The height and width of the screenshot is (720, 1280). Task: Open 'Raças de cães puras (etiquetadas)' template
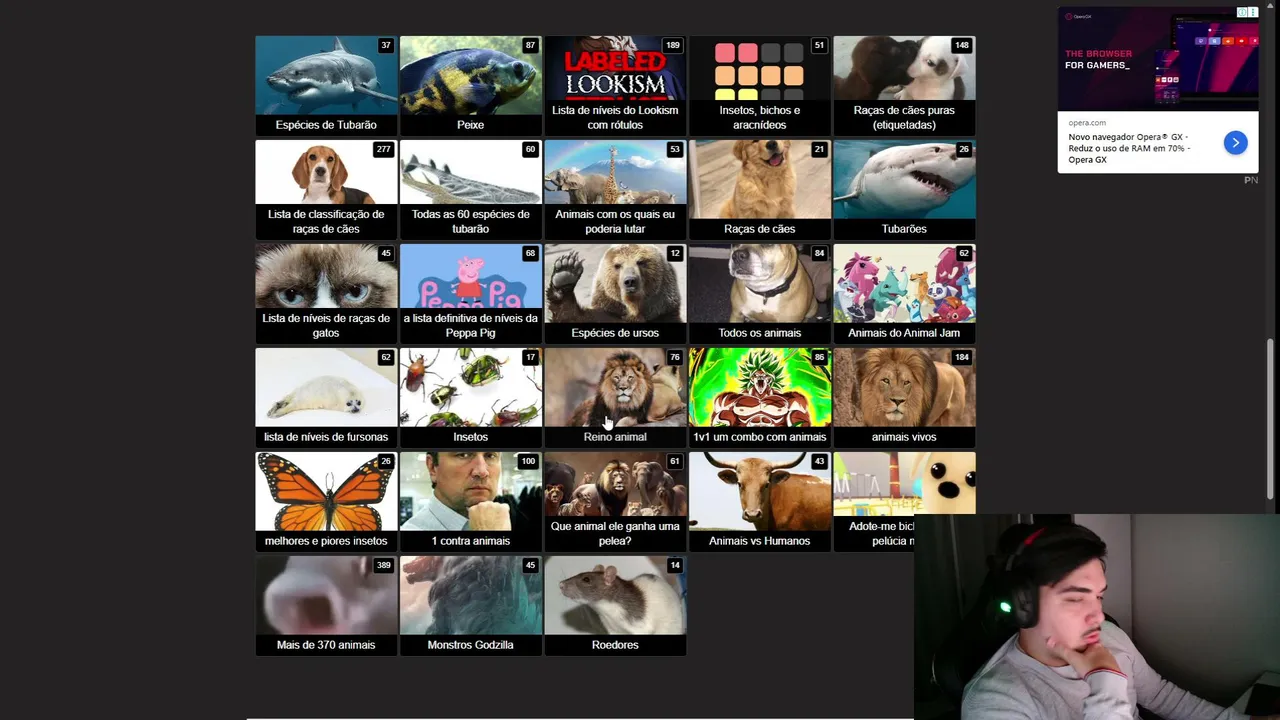pos(904,85)
